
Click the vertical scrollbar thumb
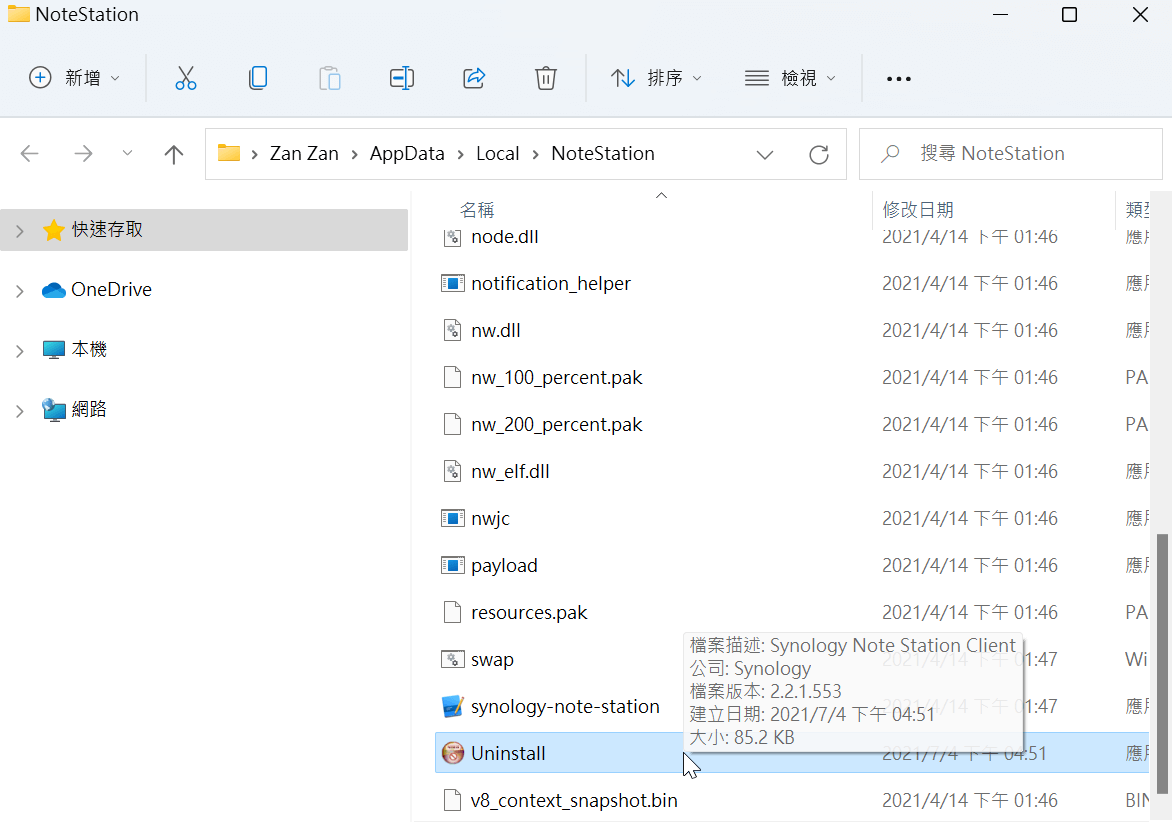pyautogui.click(x=1162, y=664)
